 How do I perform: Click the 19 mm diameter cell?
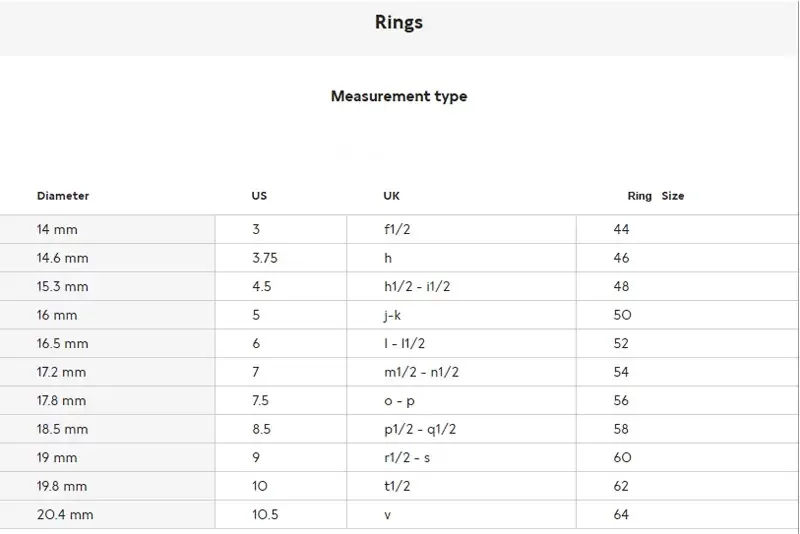click(x=57, y=457)
